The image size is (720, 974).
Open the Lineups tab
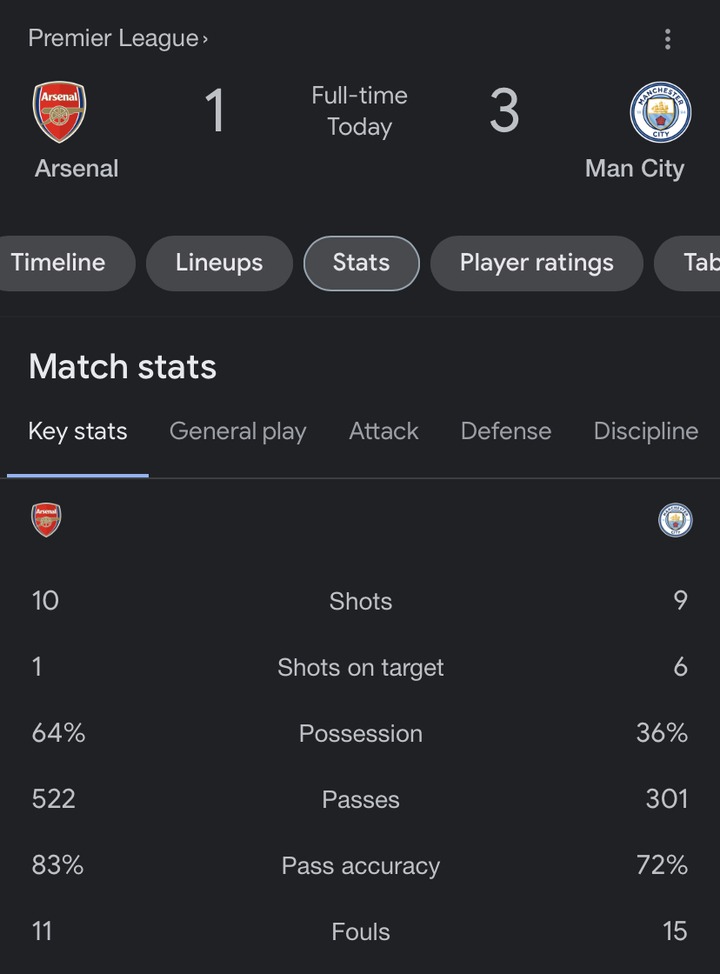[x=219, y=263]
